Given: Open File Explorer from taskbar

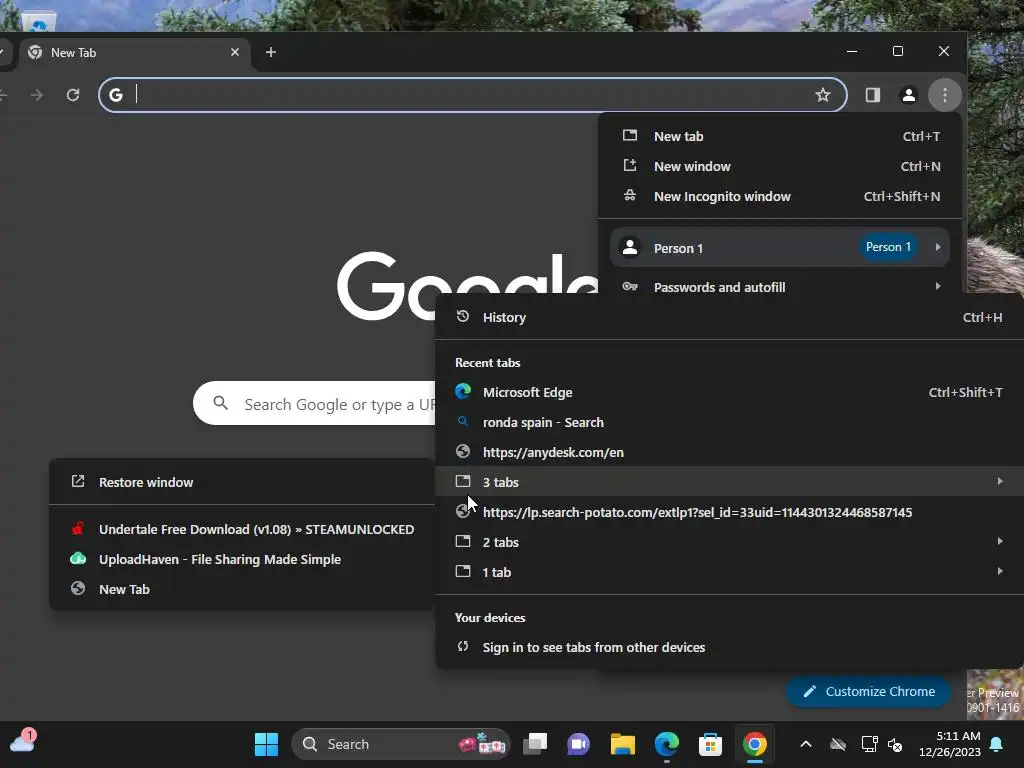Looking at the screenshot, I should coord(622,744).
